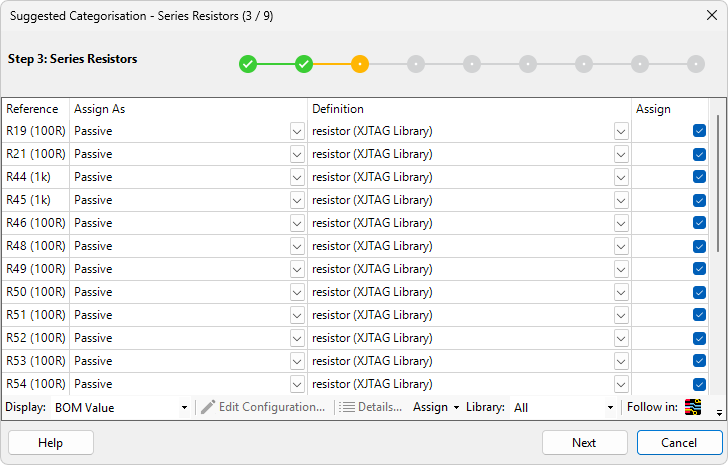
Task: Open toolbar overflow arrow at bottom right
Action: coord(719,412)
